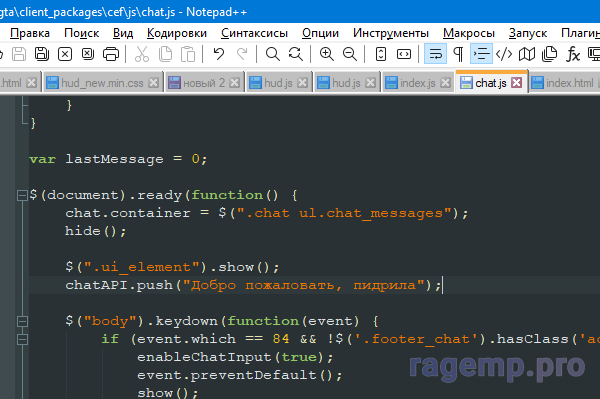Viewport: 600px width, 399px height.
Task: Open the Инструменты menu
Action: click(x=391, y=33)
